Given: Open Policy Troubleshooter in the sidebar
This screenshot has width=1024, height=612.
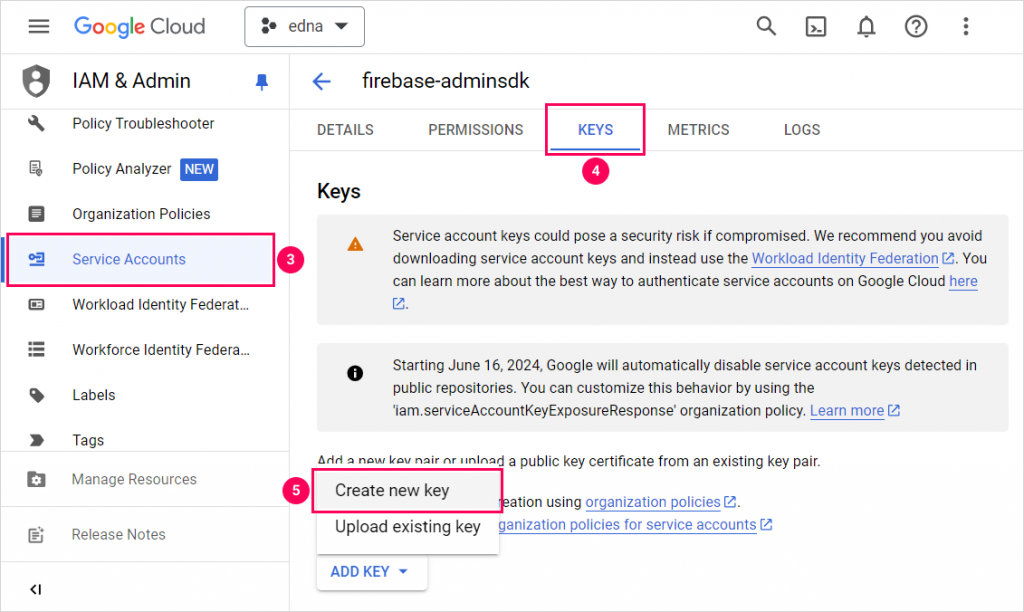Looking at the screenshot, I should coord(143,123).
